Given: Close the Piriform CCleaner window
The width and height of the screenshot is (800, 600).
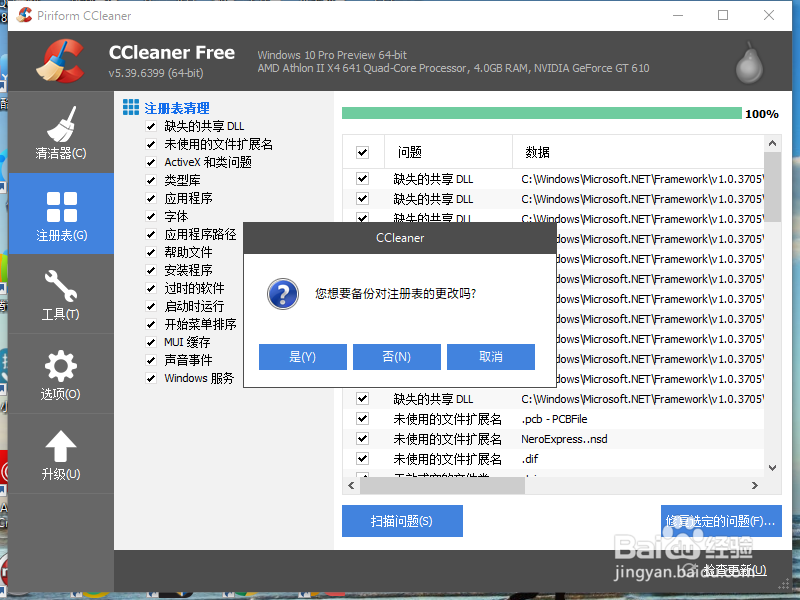Looking at the screenshot, I should click(x=769, y=15).
